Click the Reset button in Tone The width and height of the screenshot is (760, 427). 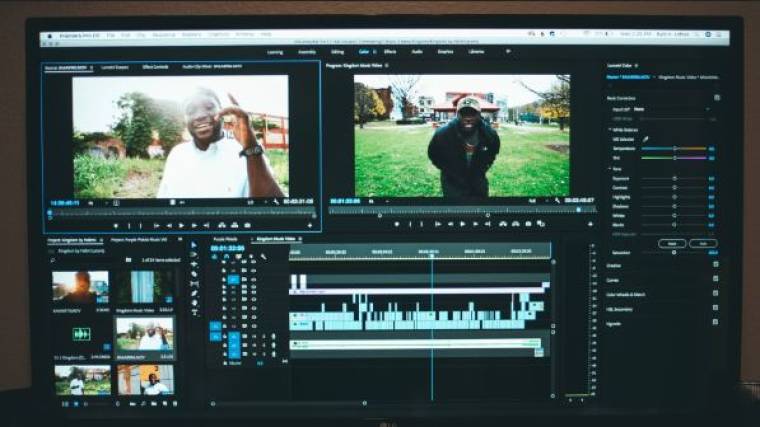click(672, 242)
